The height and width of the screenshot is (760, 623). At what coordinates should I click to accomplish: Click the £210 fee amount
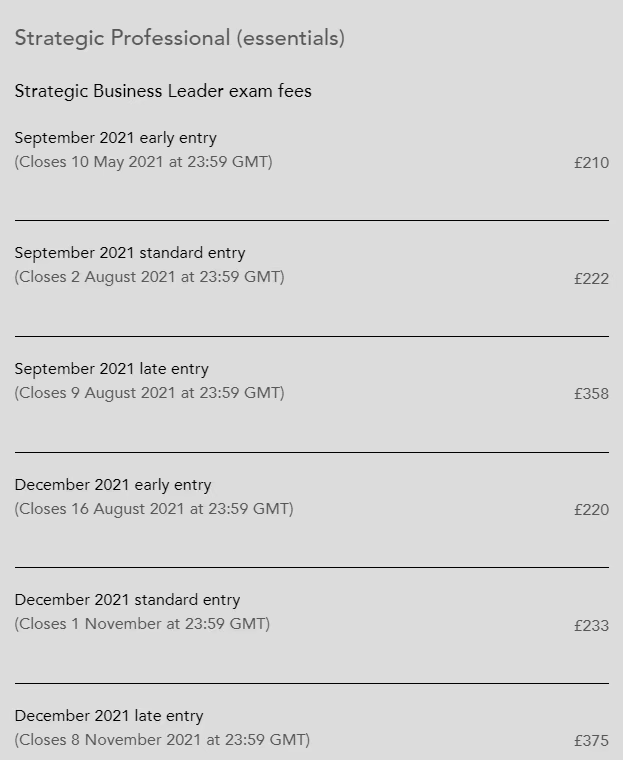[591, 162]
